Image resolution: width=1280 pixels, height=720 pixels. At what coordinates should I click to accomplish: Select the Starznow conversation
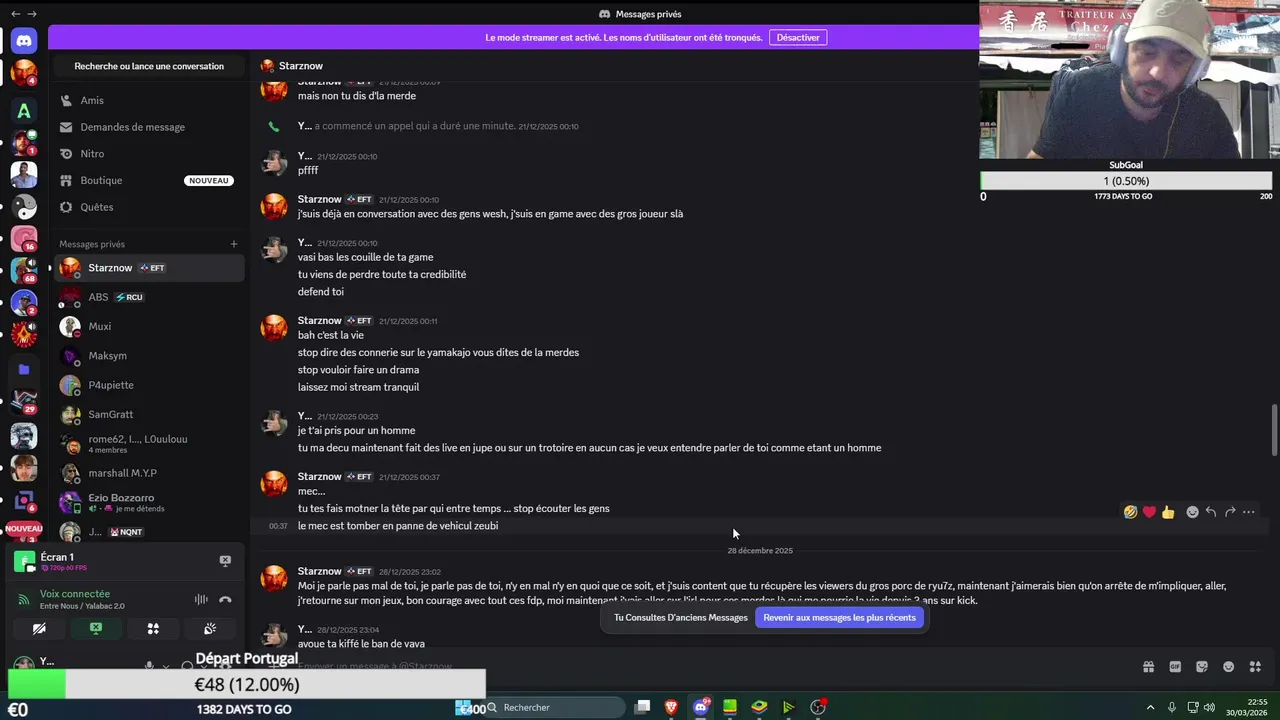tap(149, 268)
